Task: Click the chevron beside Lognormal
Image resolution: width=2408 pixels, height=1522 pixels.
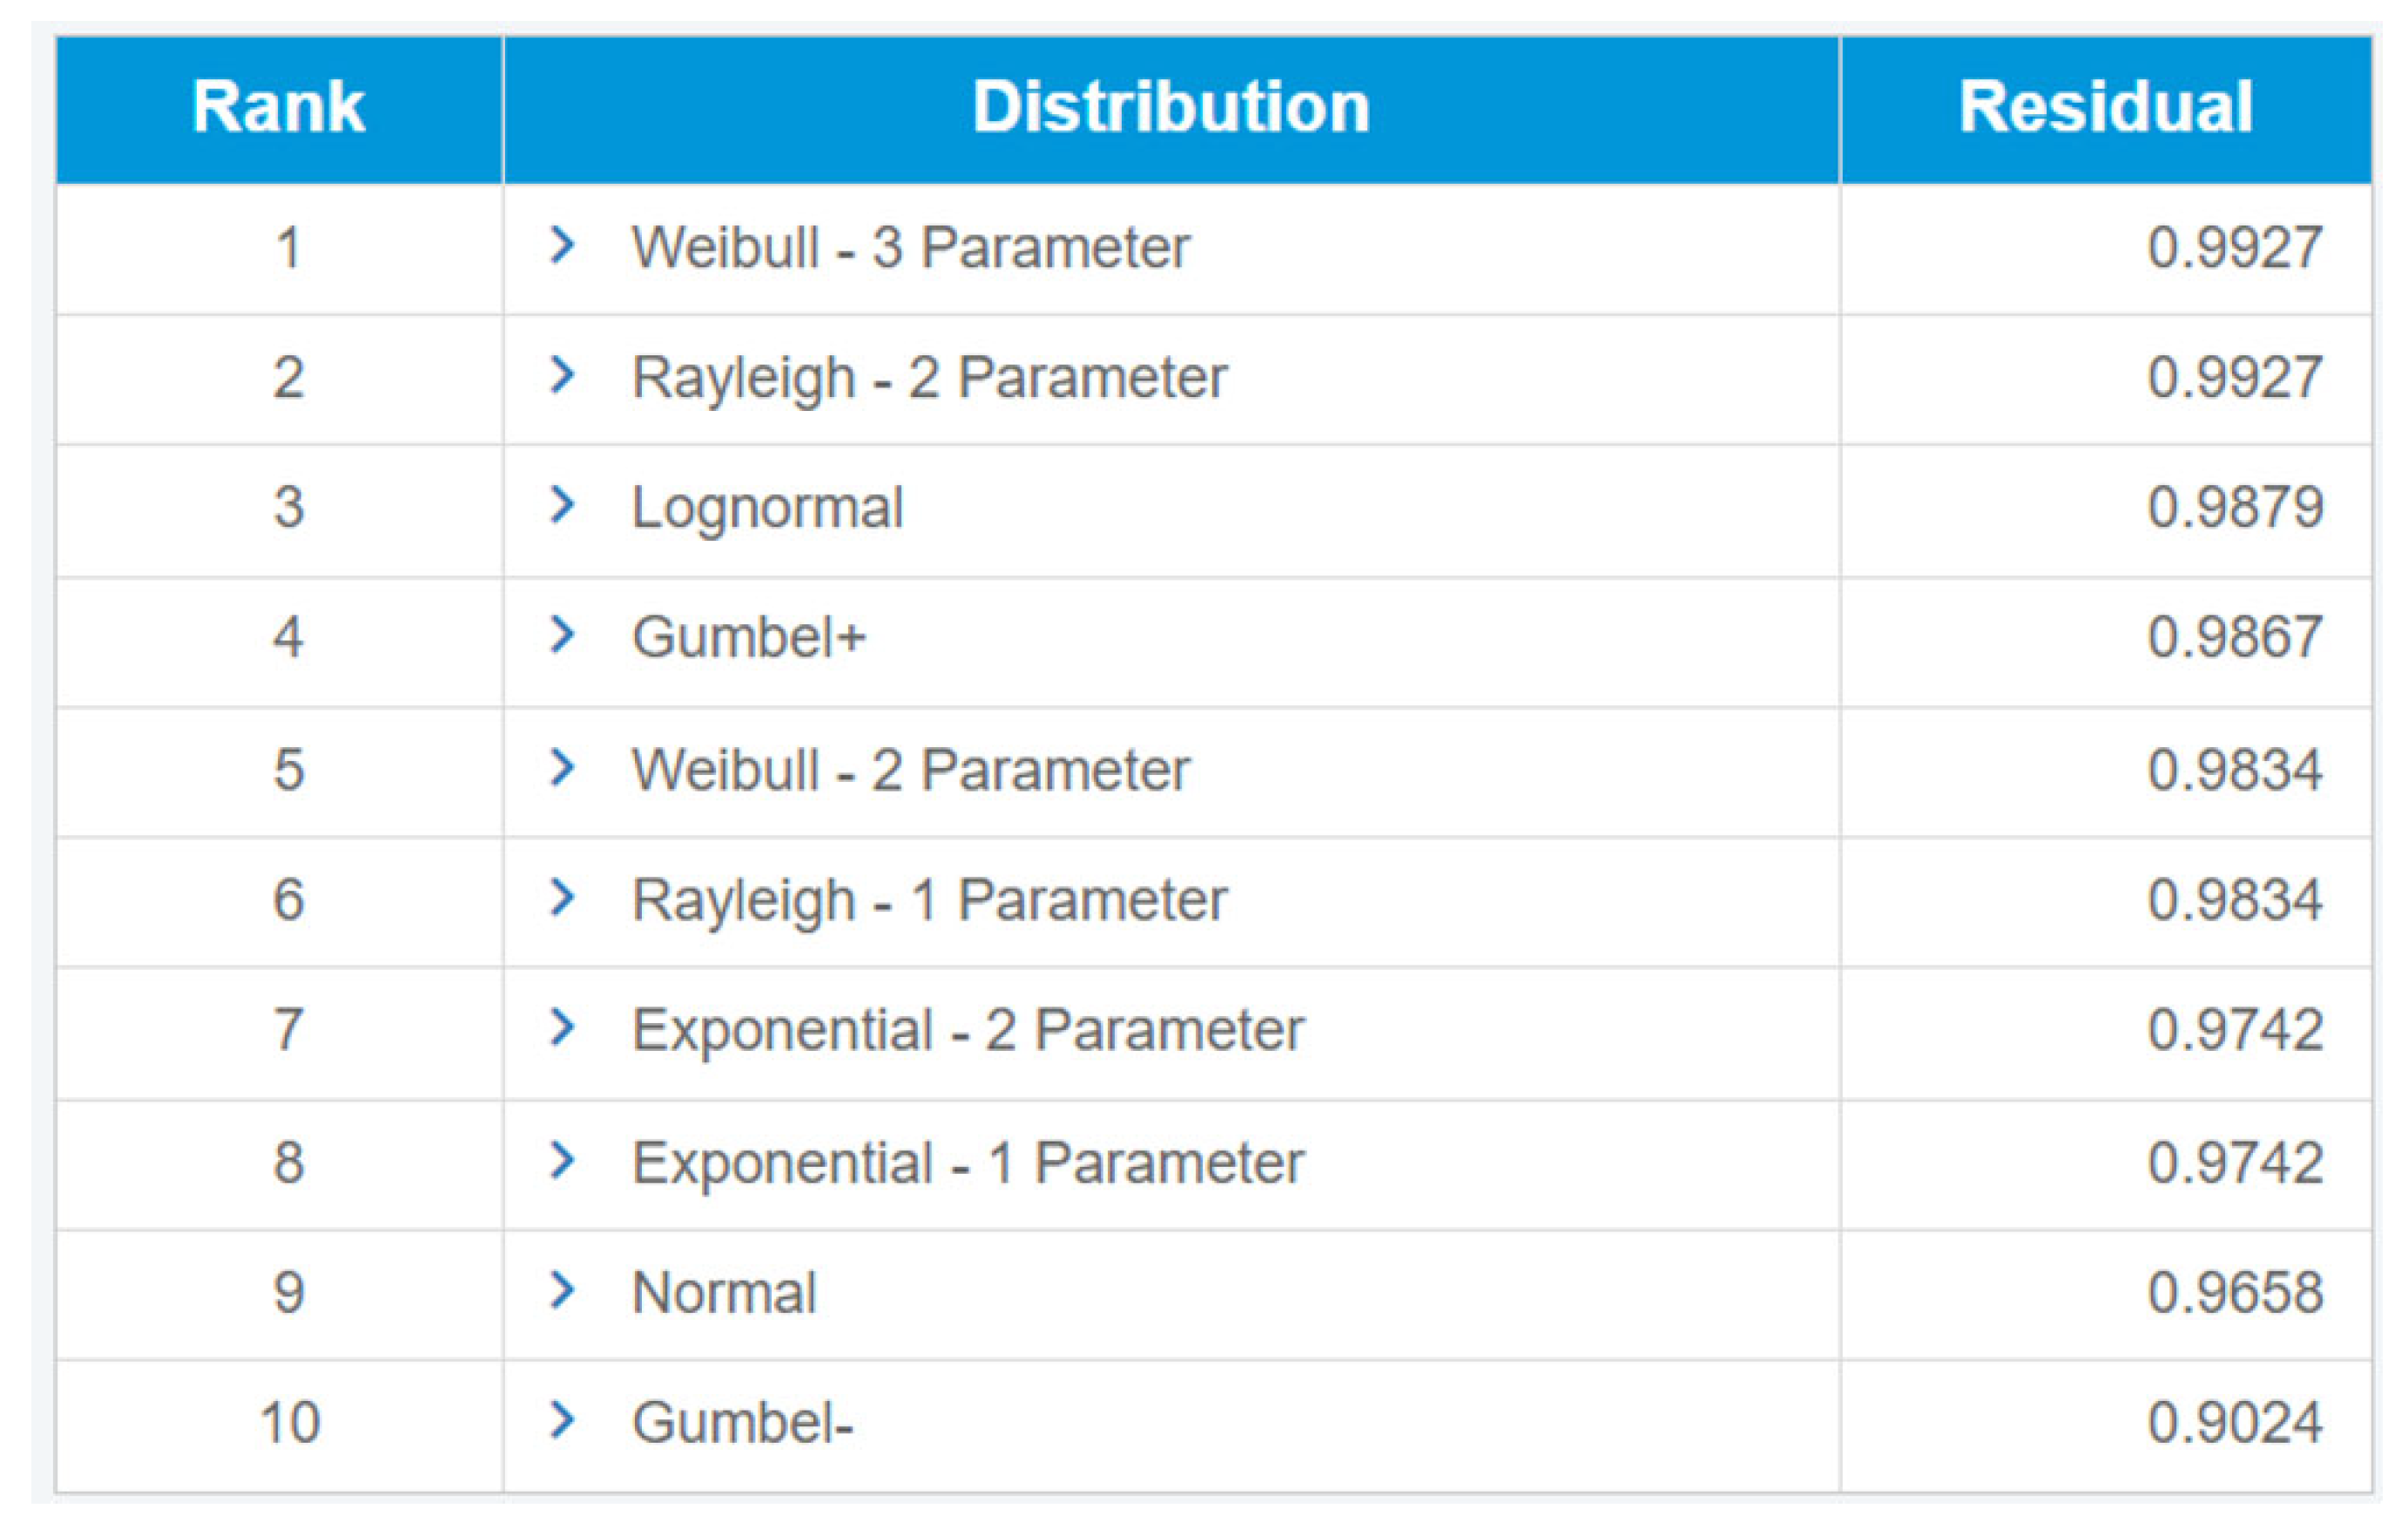Action: 563,505
